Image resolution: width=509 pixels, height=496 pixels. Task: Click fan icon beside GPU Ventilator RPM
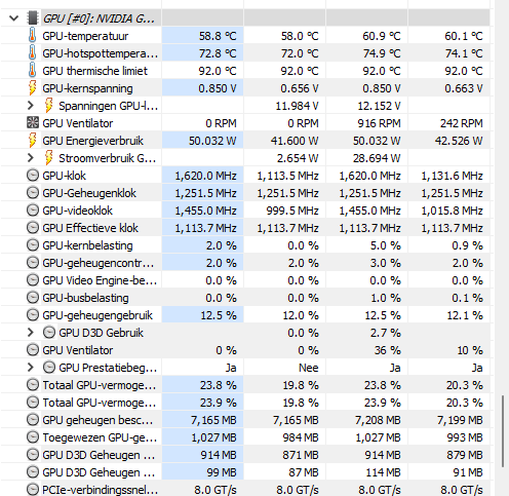(32, 123)
